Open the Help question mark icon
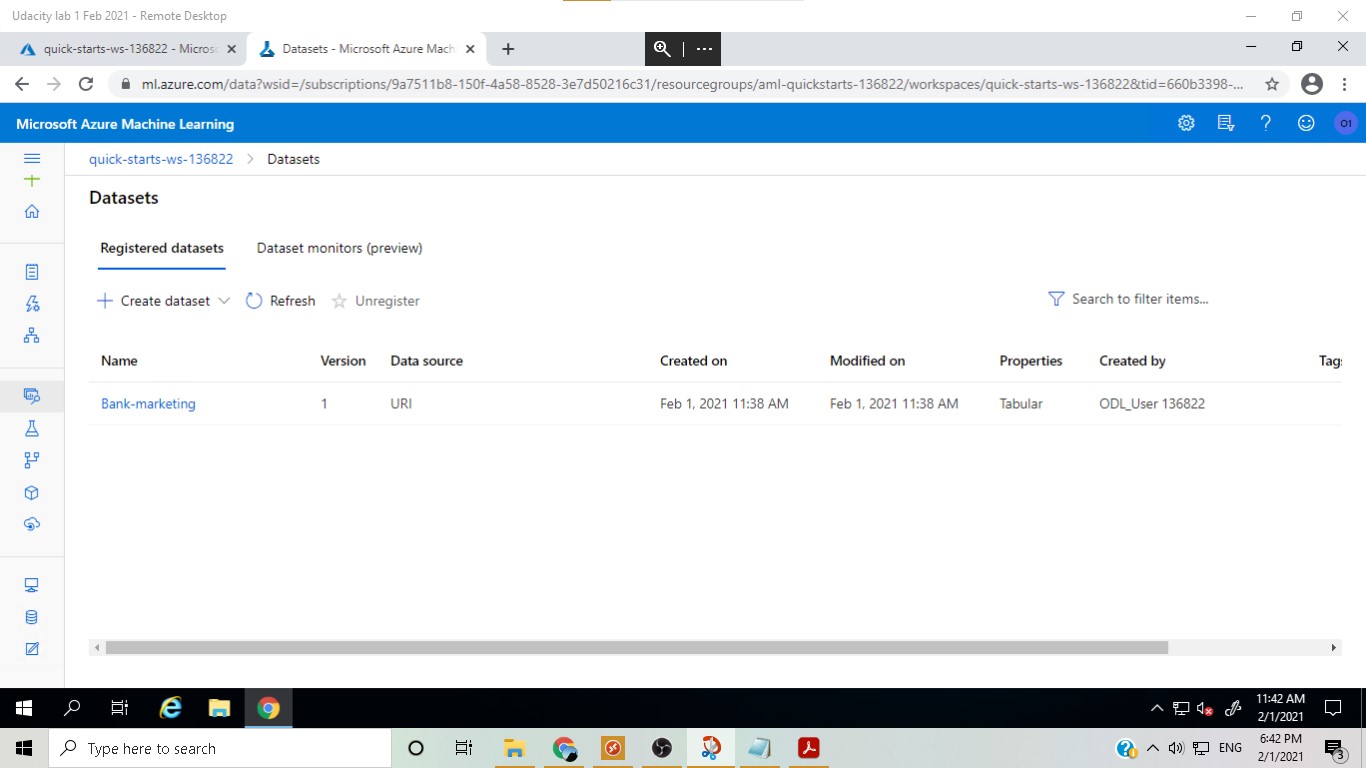This screenshot has height=768, width=1366. point(1266,123)
